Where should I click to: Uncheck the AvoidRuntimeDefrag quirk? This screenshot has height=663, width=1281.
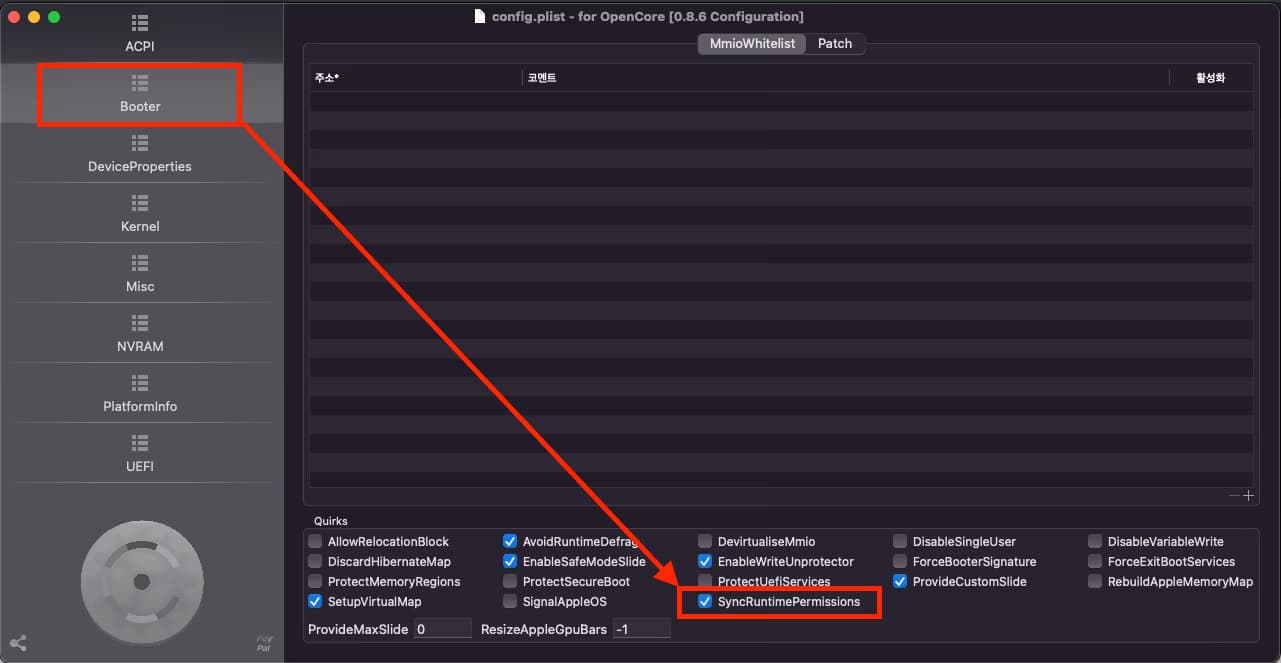(x=511, y=542)
